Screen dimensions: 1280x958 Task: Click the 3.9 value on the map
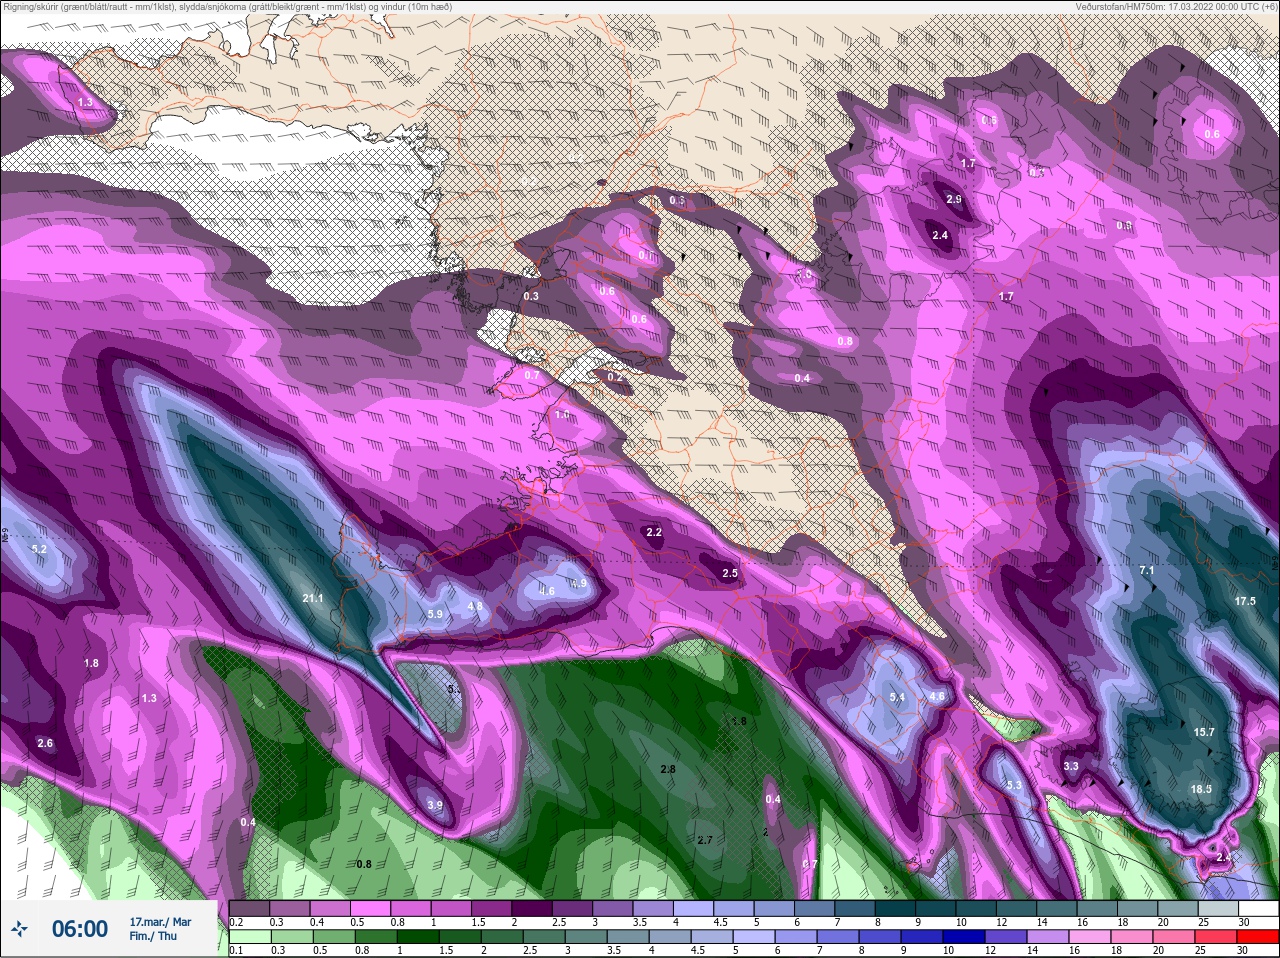click(434, 805)
